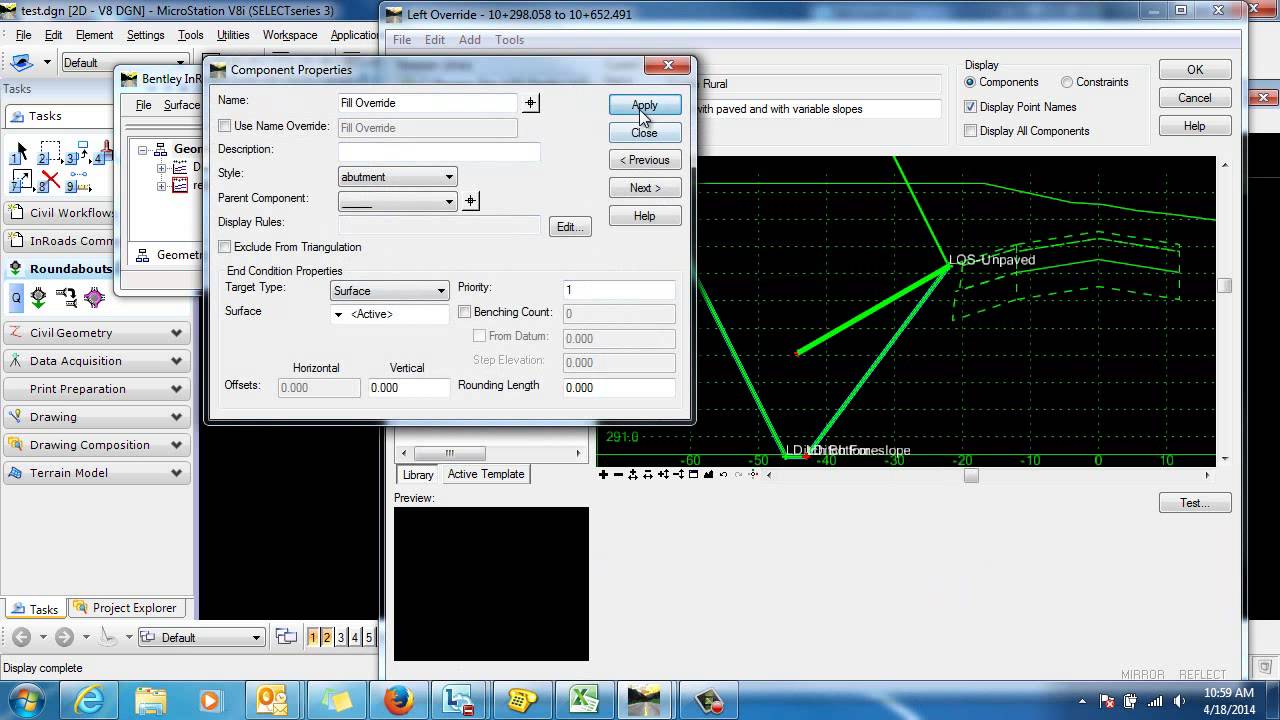The width and height of the screenshot is (1280, 720).
Task: Click the Close button in Component Properties
Action: point(645,133)
